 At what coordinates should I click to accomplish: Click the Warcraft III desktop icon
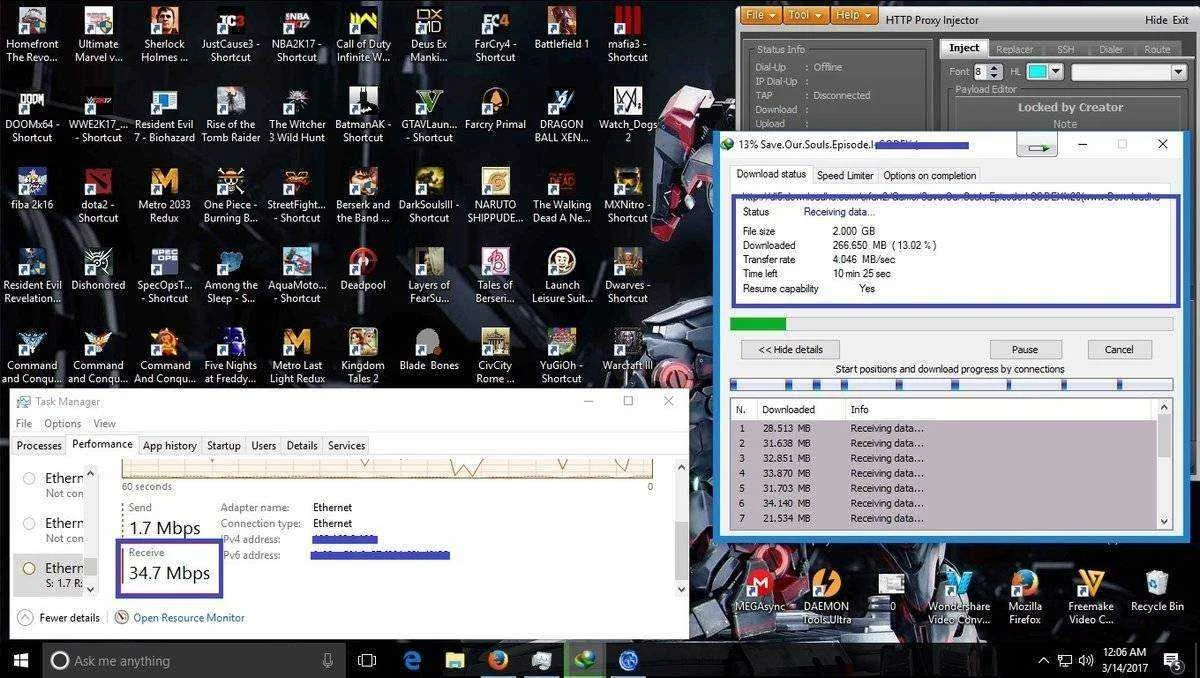(x=627, y=350)
